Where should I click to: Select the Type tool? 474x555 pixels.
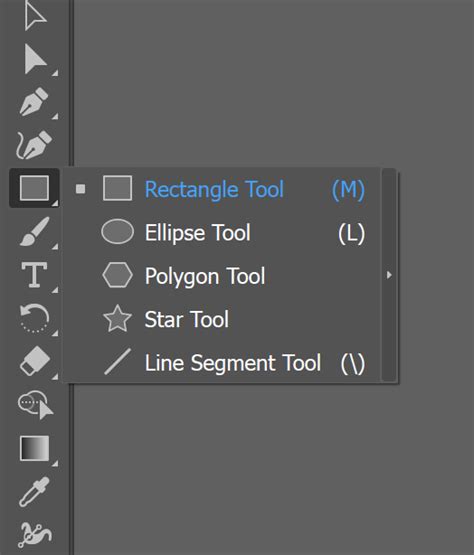pyautogui.click(x=34, y=275)
